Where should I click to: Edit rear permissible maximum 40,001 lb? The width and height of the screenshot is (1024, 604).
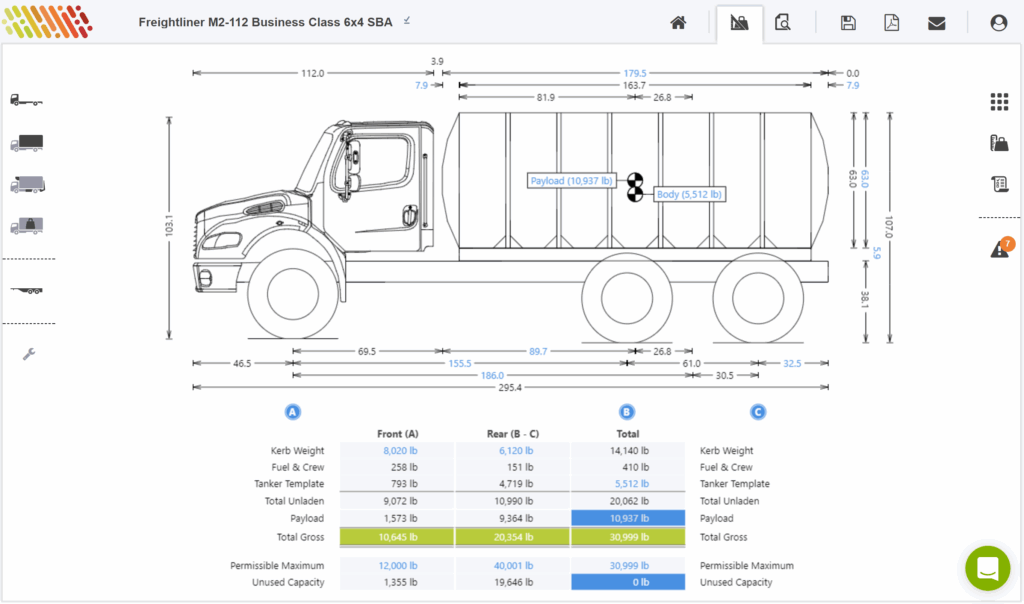tap(513, 565)
